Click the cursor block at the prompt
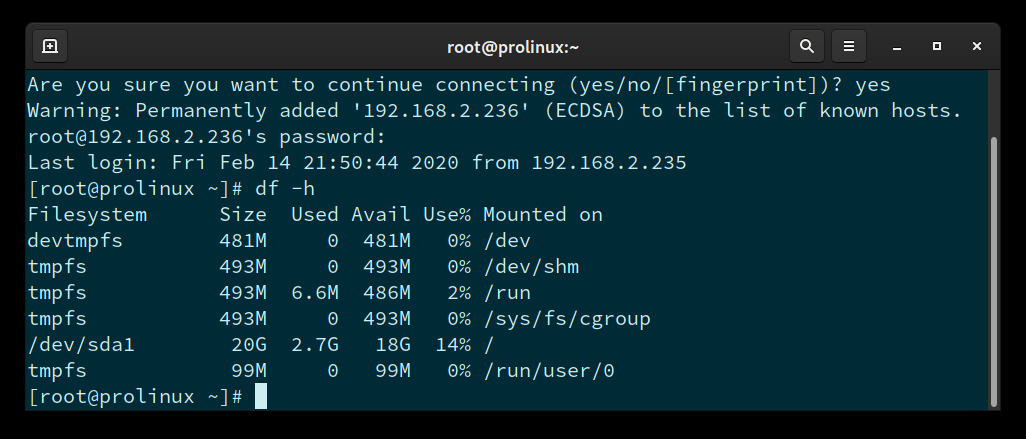 (x=261, y=397)
